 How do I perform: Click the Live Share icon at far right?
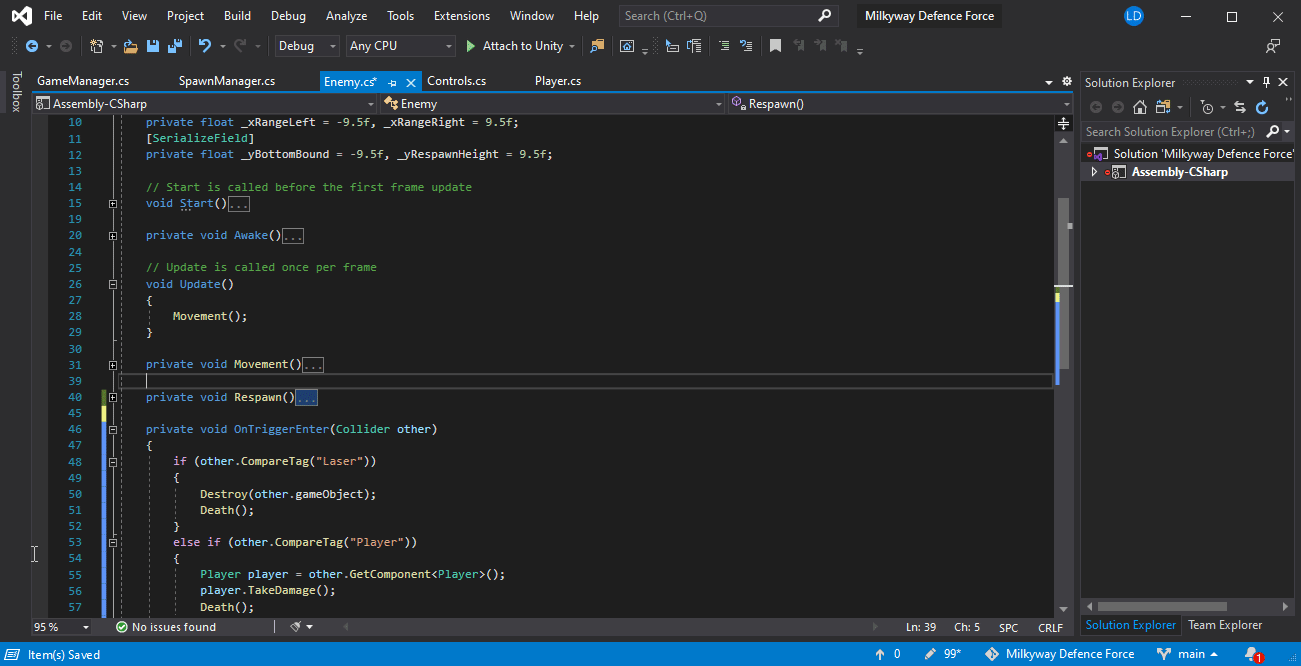click(x=1273, y=46)
